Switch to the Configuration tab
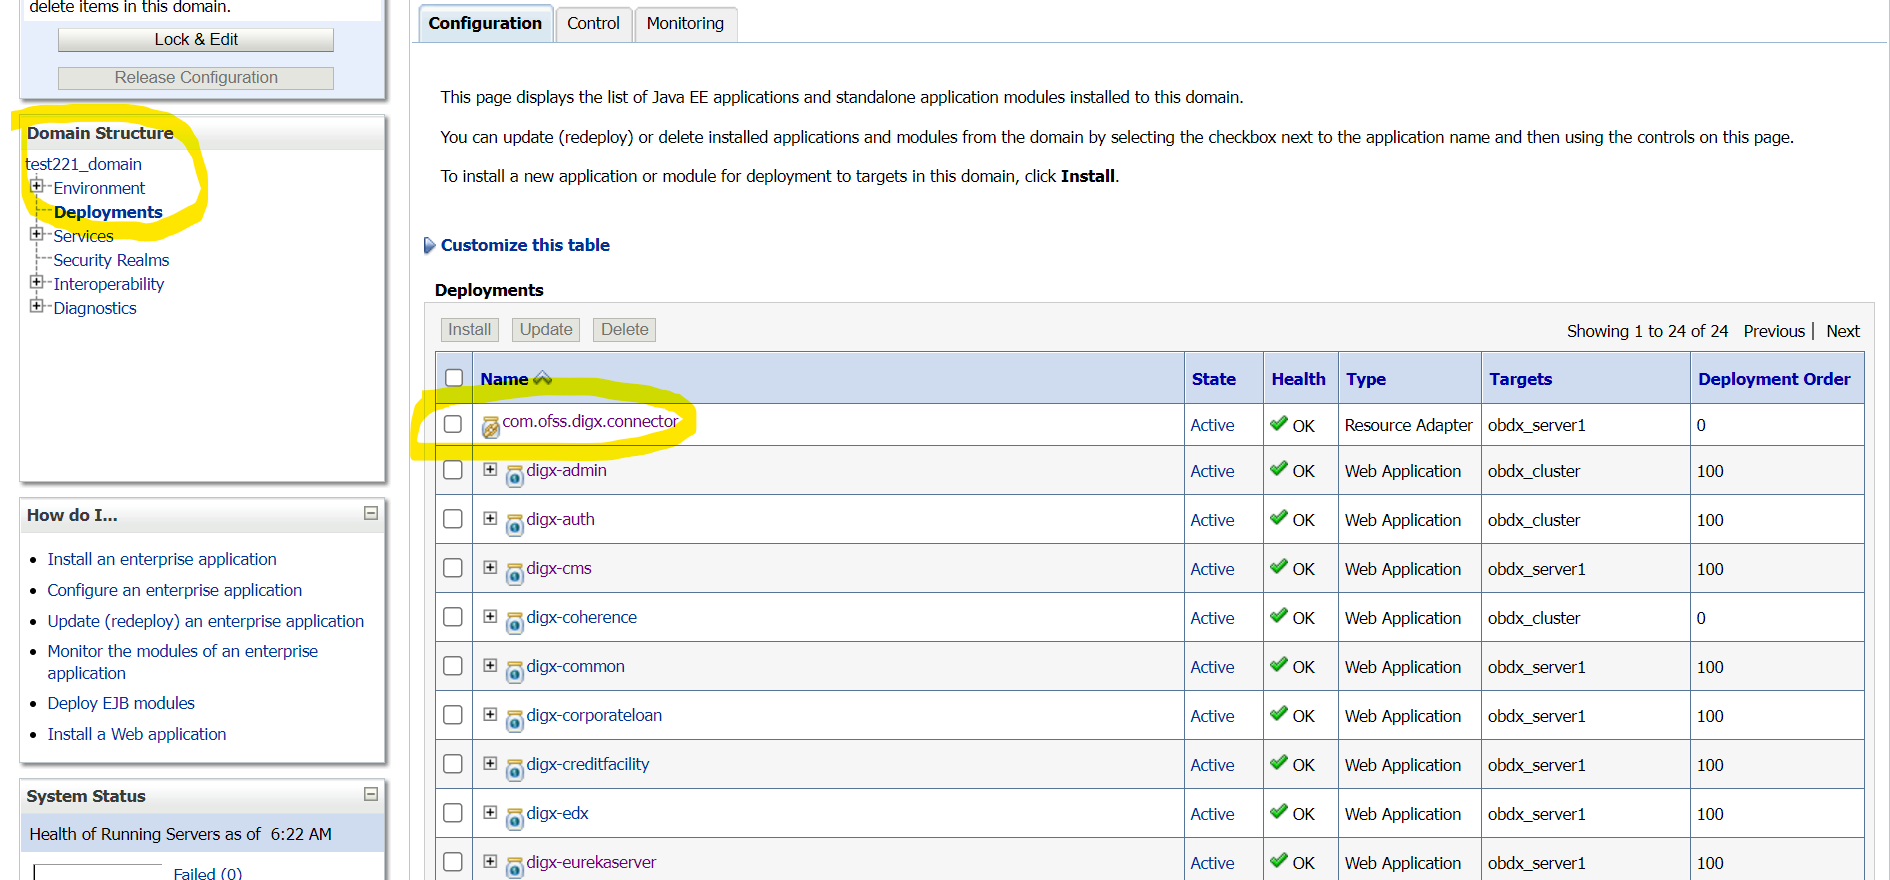The height and width of the screenshot is (880, 1890). [x=485, y=23]
